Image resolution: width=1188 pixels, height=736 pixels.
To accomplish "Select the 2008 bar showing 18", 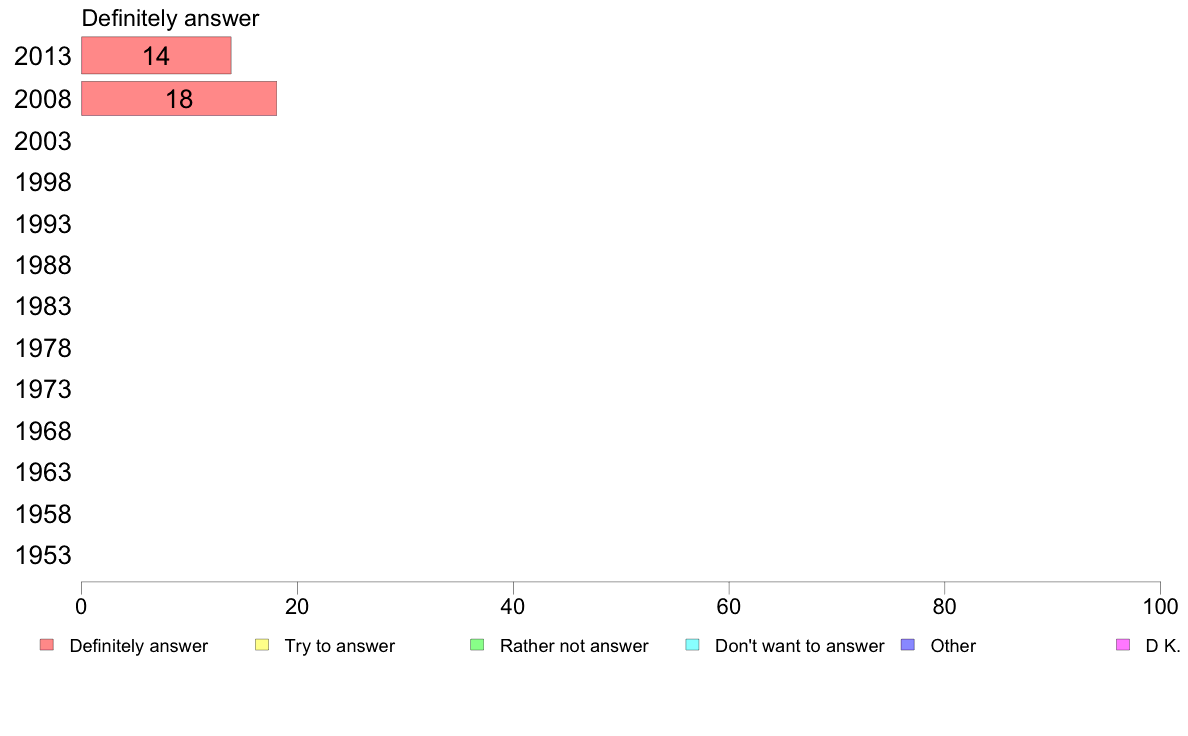I will pyautogui.click(x=179, y=99).
